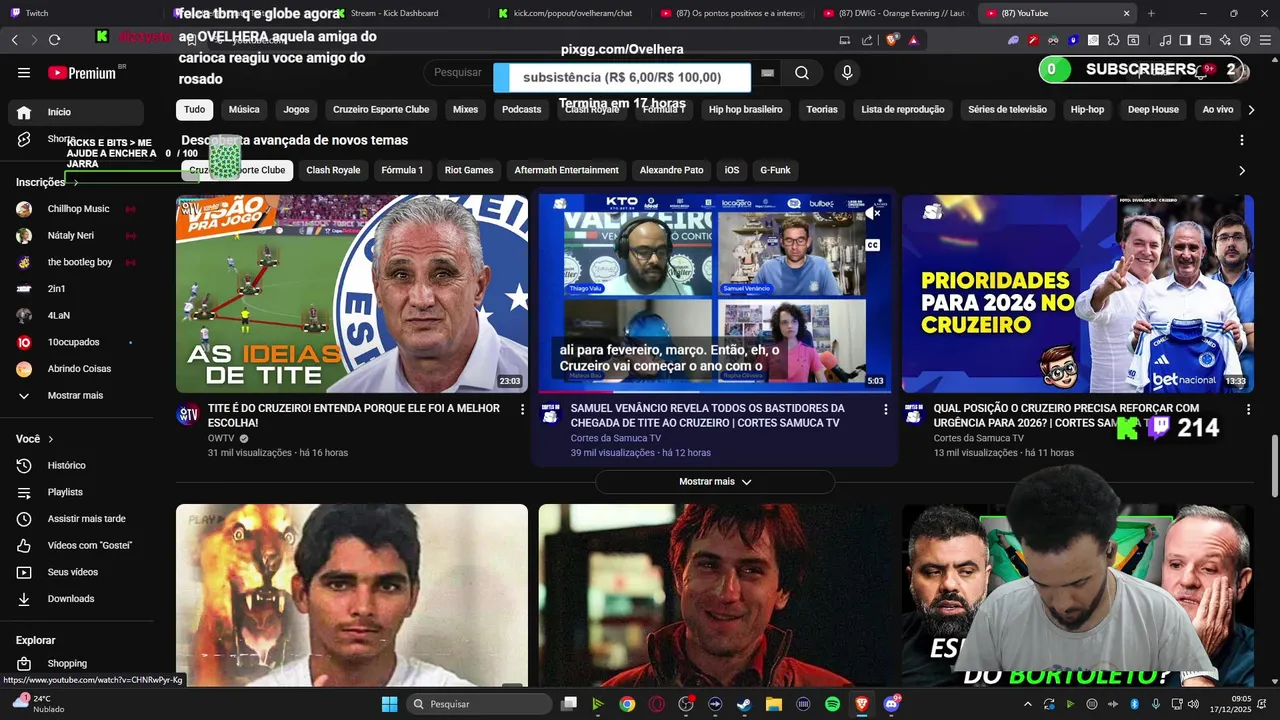Open the YouTube guide hamburger menu
This screenshot has width=1280, height=720.
coord(24,73)
